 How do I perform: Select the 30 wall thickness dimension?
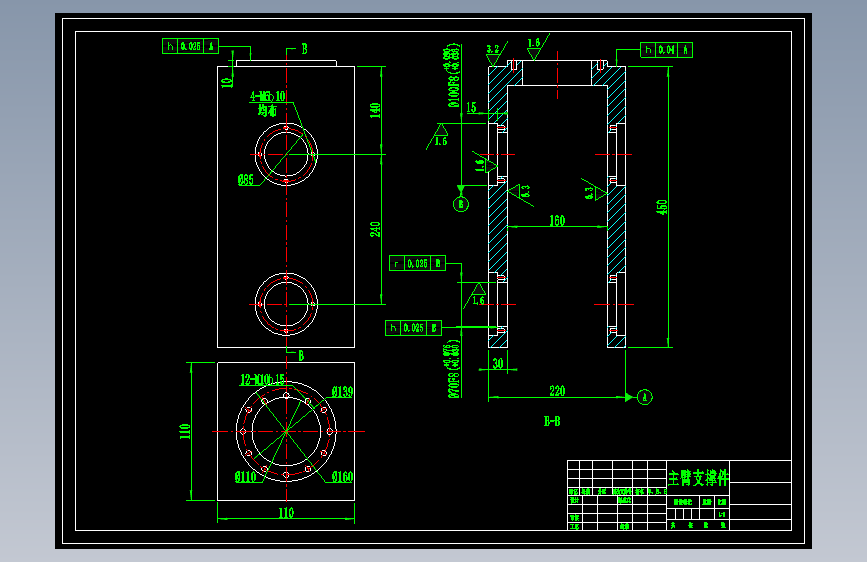pyautogui.click(x=498, y=363)
